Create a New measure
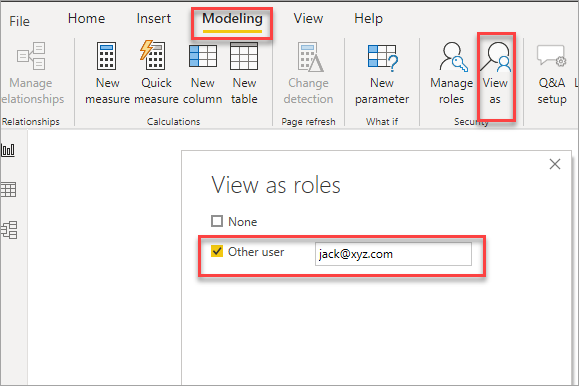The image size is (579, 386). [107, 73]
